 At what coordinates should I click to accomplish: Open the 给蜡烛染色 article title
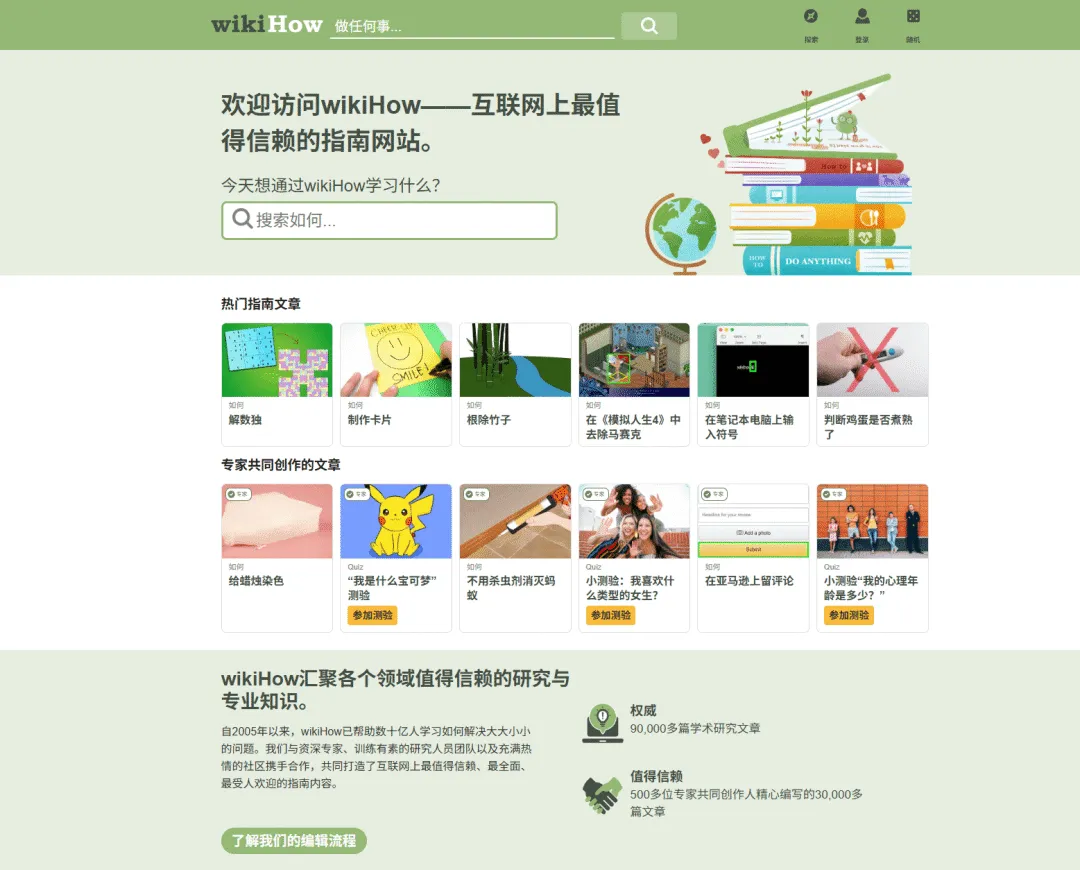(x=256, y=581)
